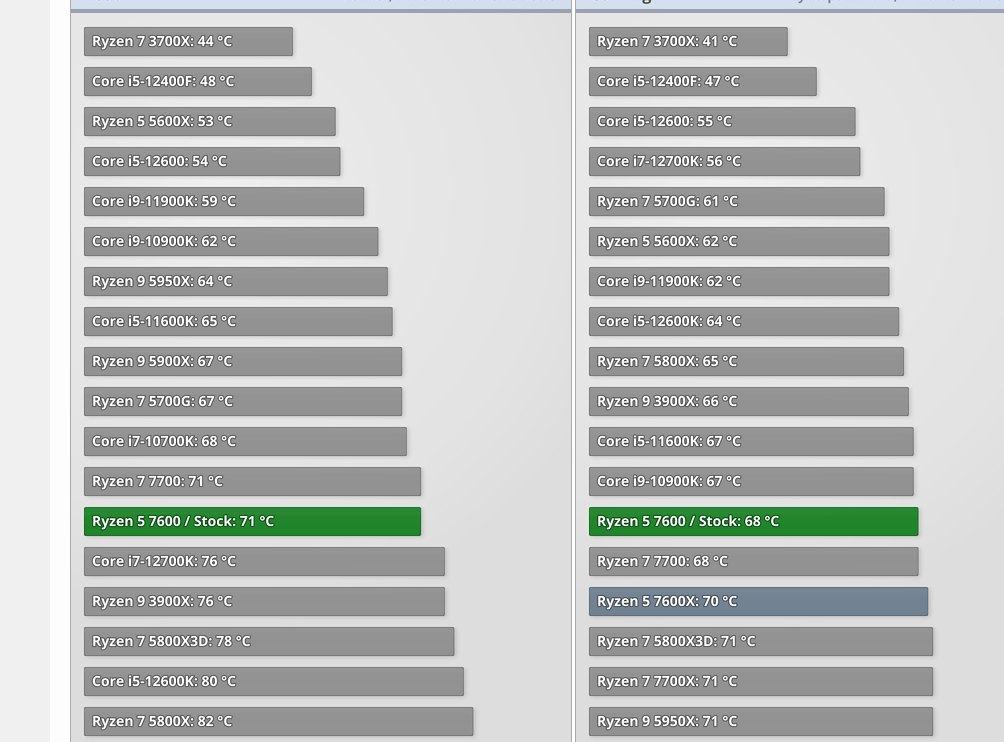Select the right chart bar Ryzen 9 5950X: 71 °C
The width and height of the screenshot is (1004, 742).
click(x=761, y=722)
